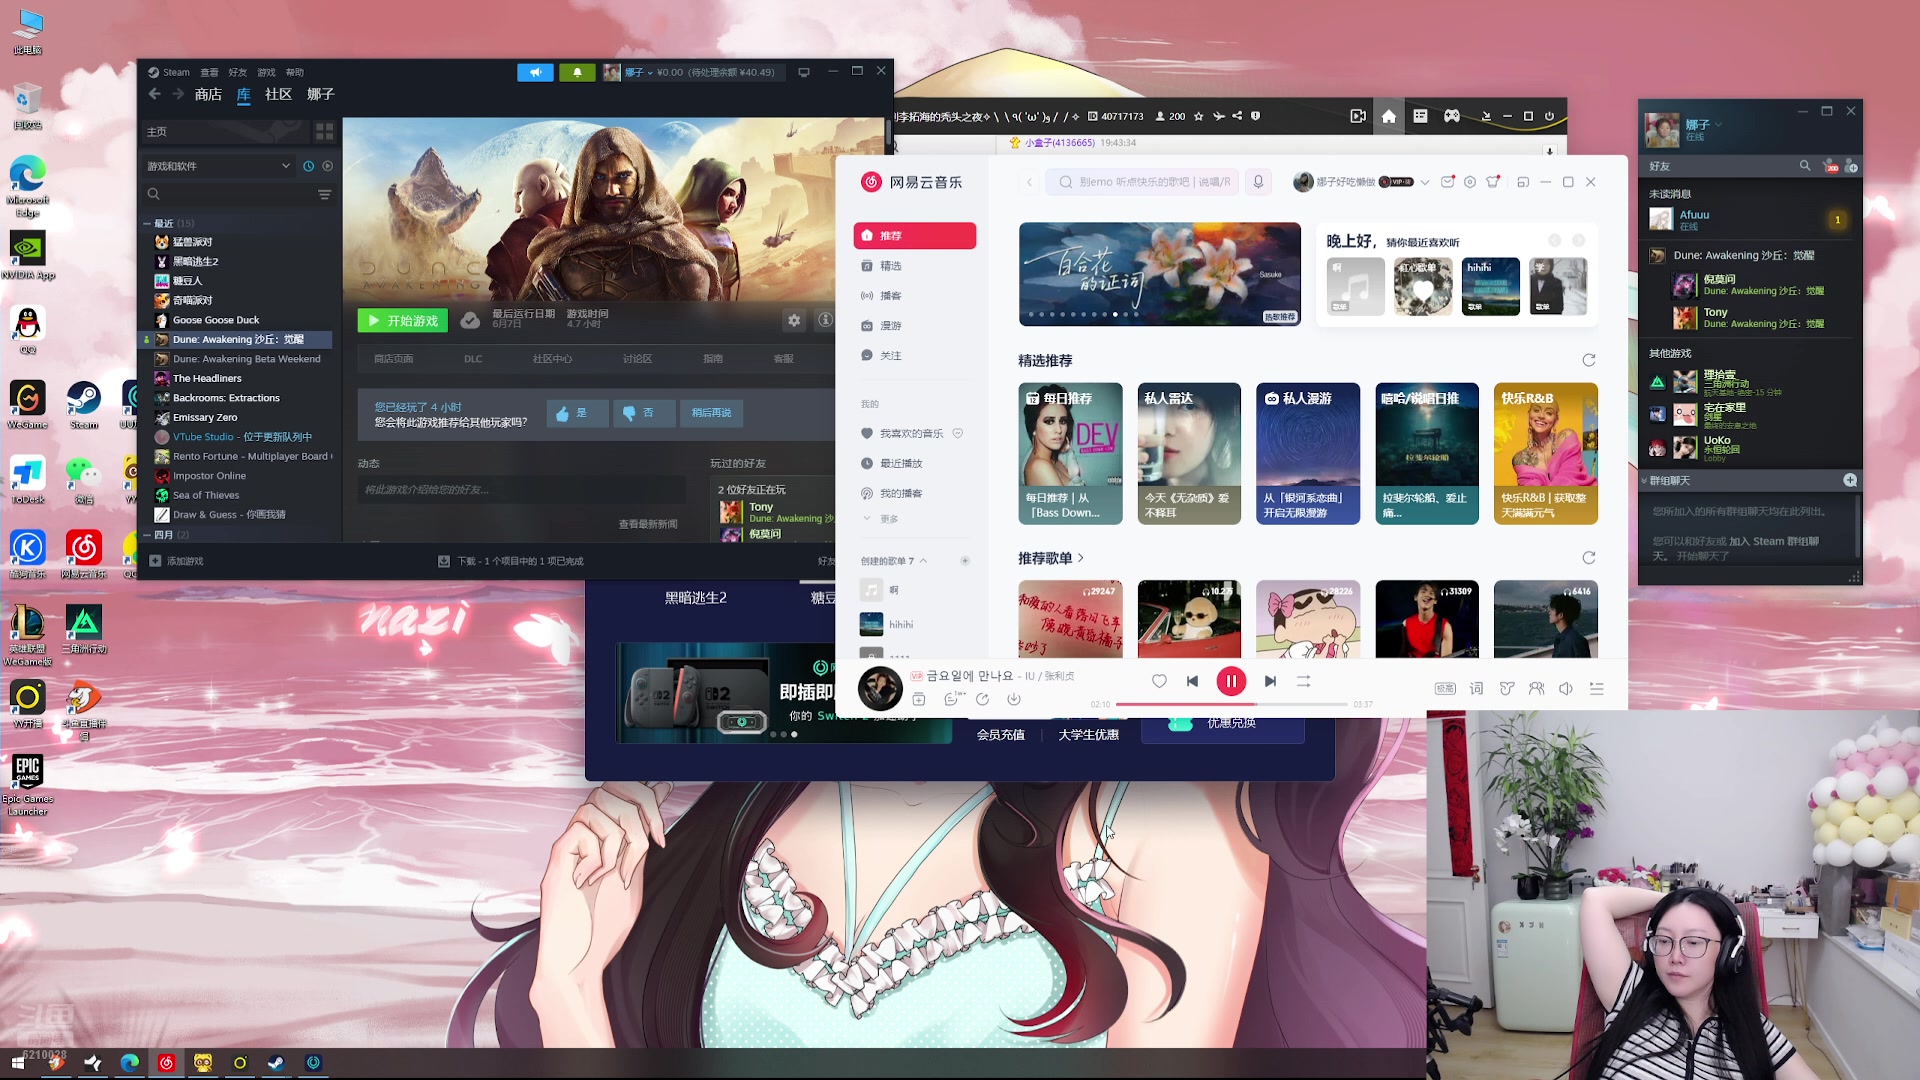Share the current song

point(982,699)
